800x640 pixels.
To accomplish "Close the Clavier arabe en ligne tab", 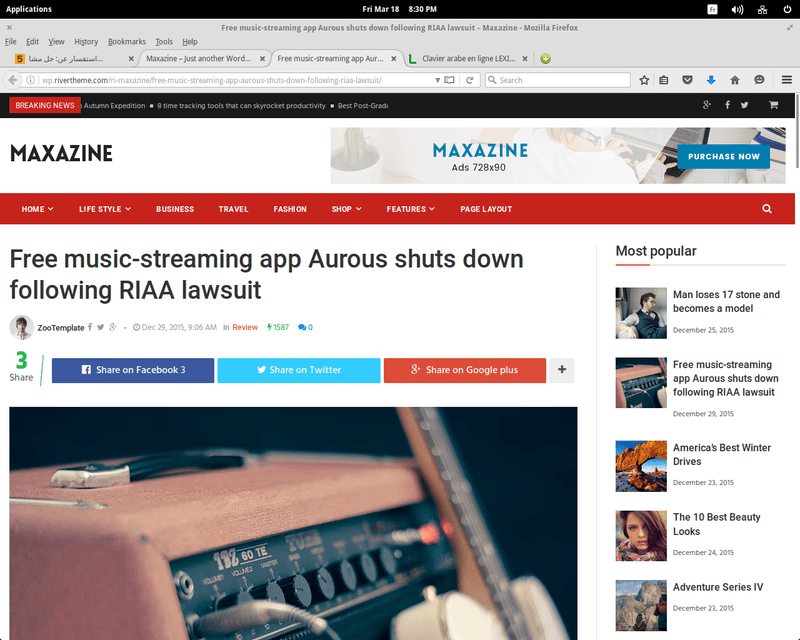I will coord(524,59).
